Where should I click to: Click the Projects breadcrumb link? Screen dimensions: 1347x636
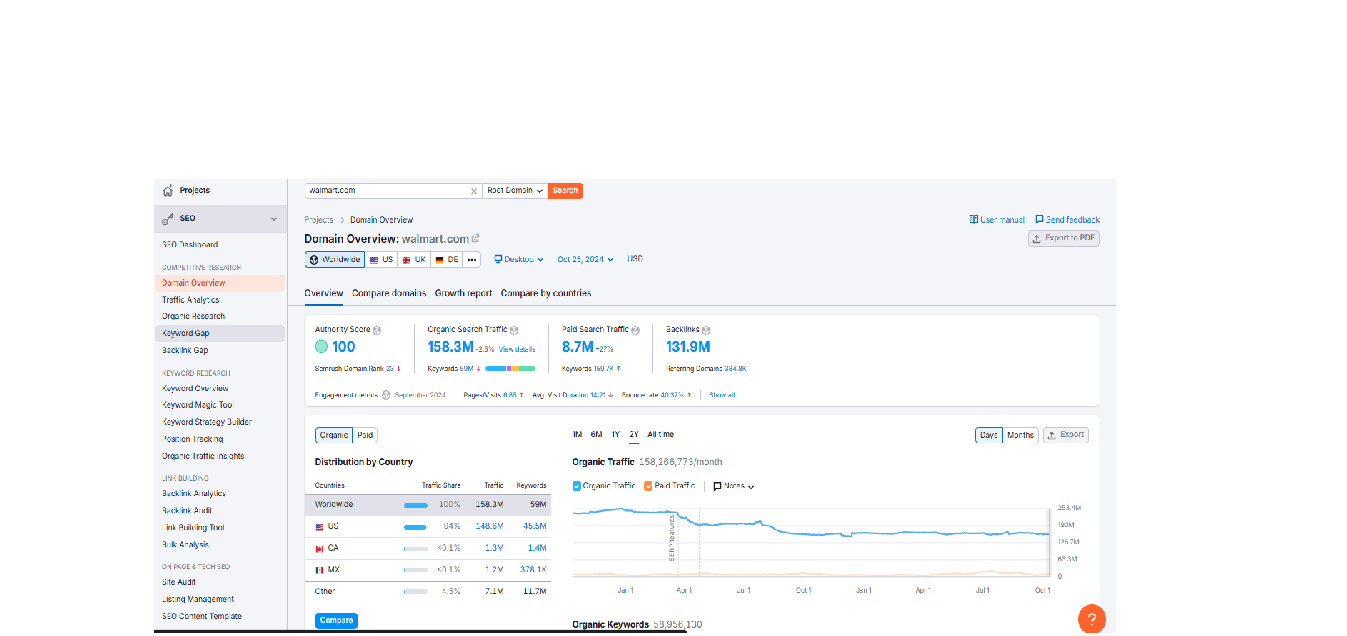(x=319, y=219)
